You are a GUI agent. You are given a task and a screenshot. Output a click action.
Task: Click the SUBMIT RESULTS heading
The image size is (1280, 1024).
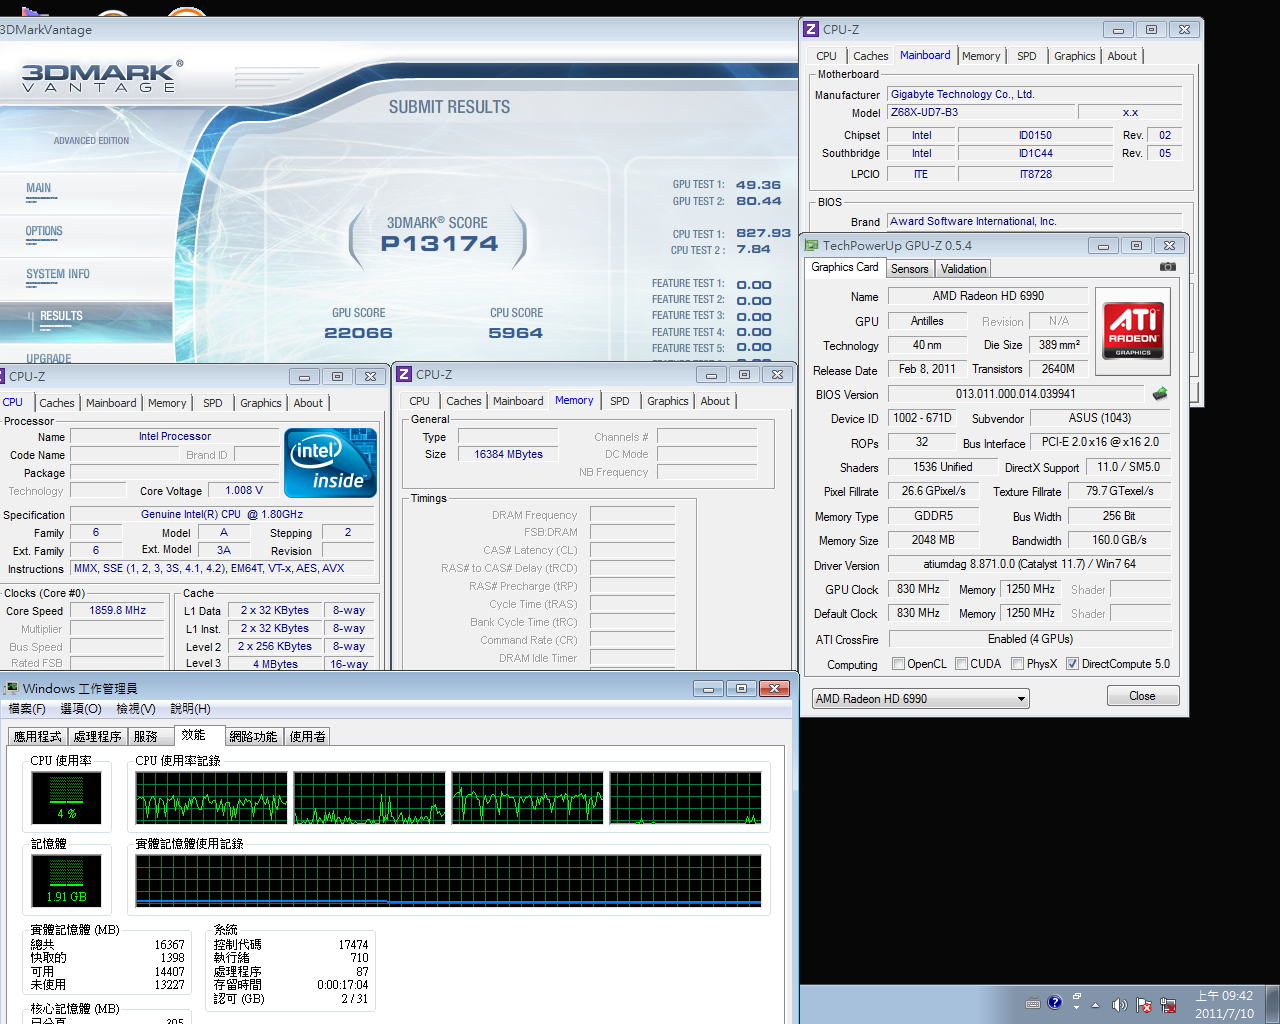coord(449,107)
